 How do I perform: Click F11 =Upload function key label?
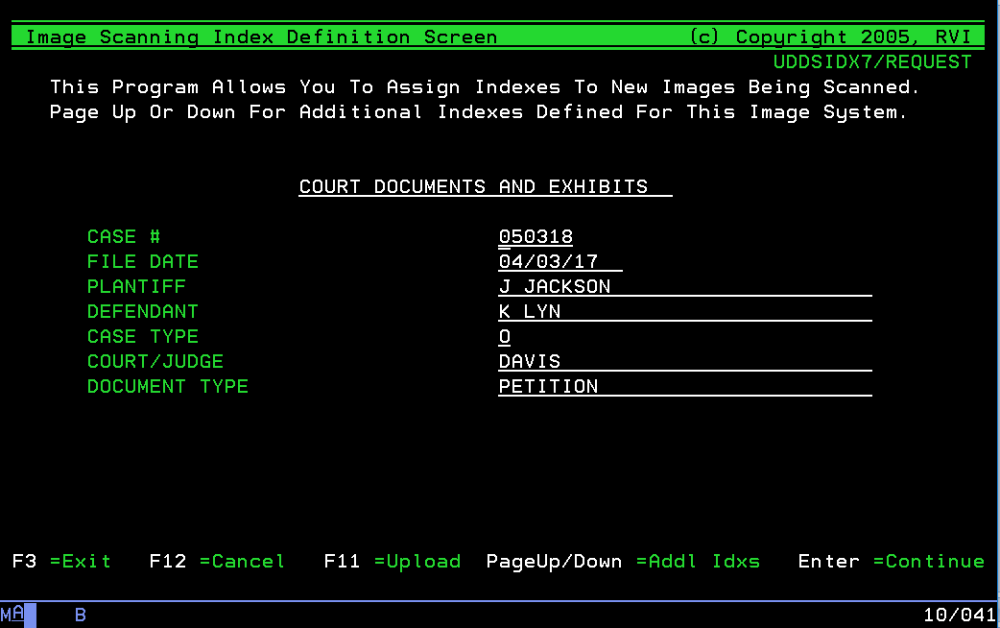(392, 561)
